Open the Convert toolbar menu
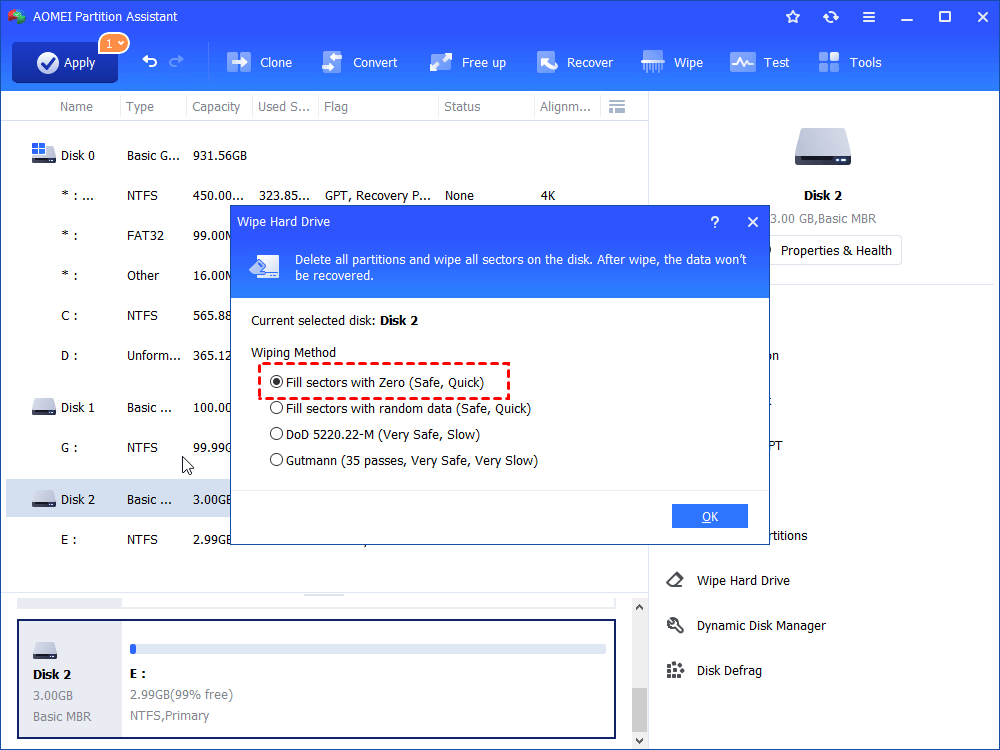 (x=360, y=62)
